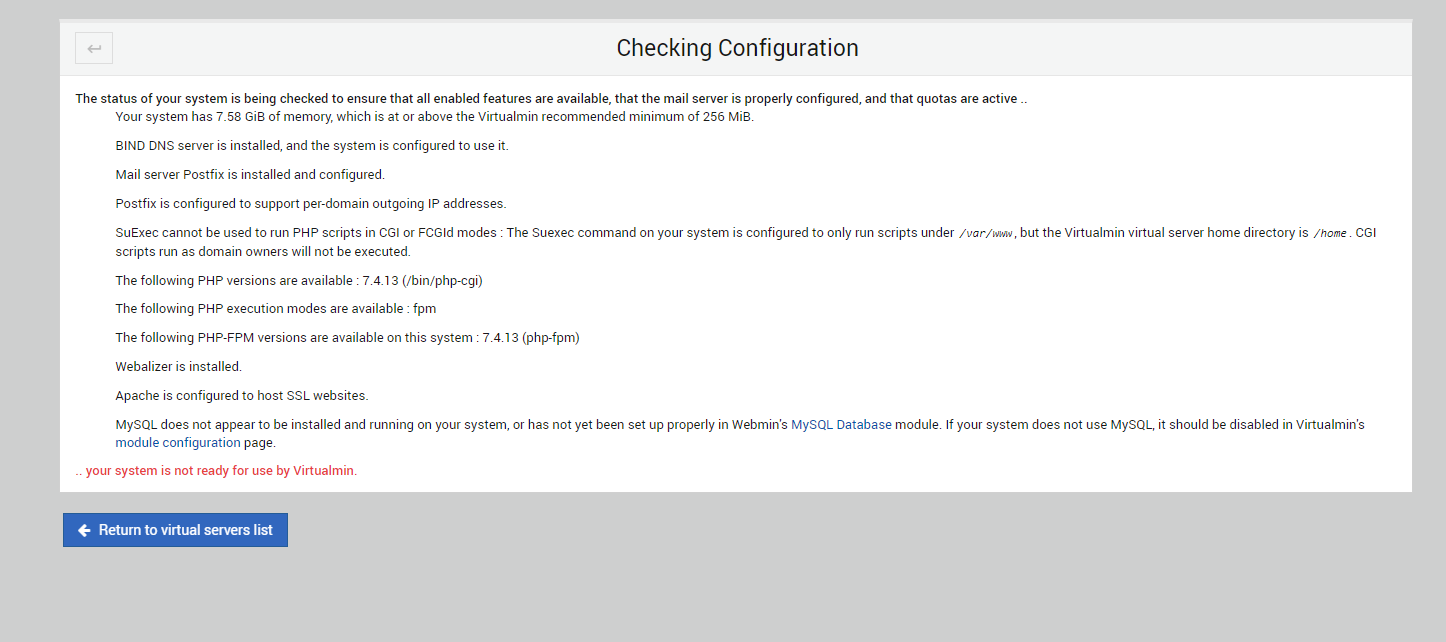This screenshot has width=1446, height=642.
Task: Return to virtual servers list
Action: tap(175, 530)
